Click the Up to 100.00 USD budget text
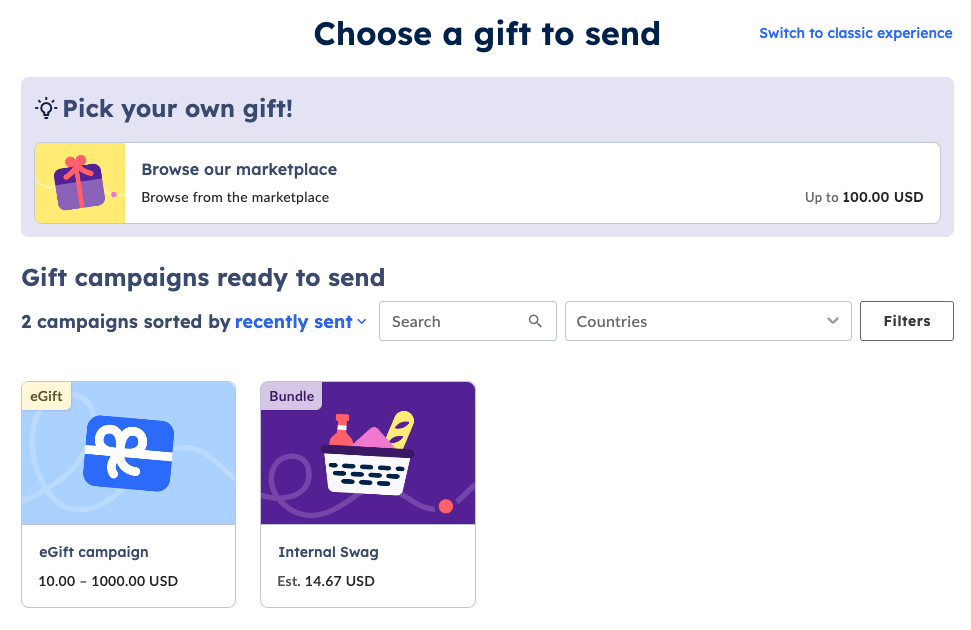The image size is (971, 630). [864, 197]
